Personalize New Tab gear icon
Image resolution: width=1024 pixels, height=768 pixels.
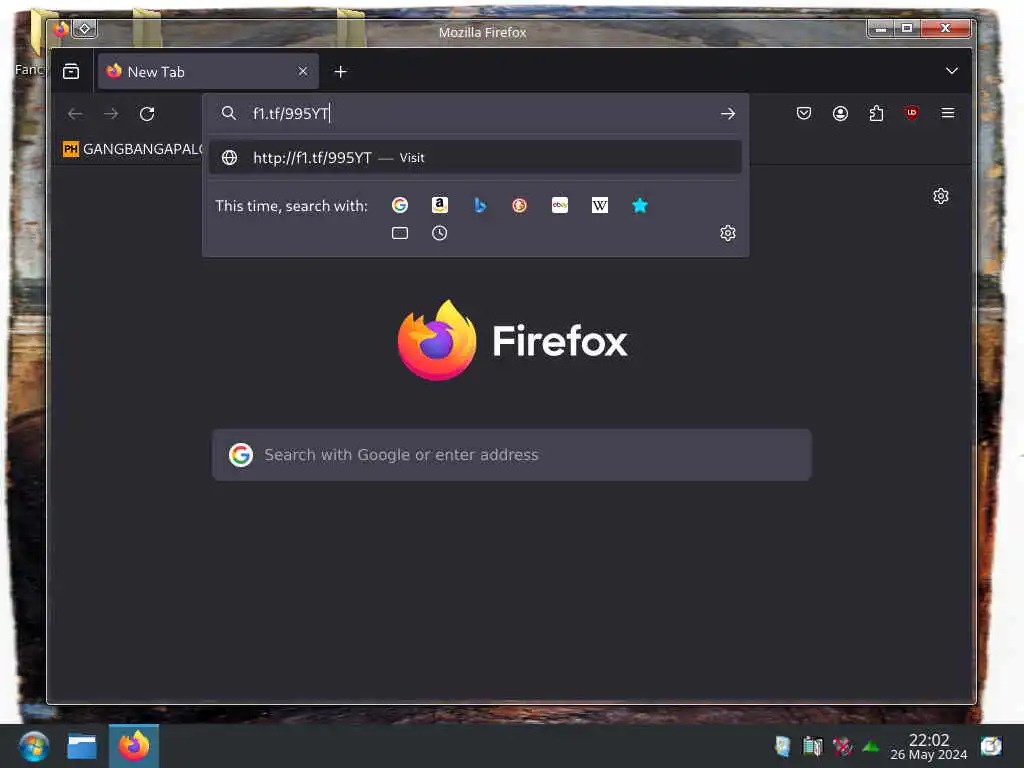940,196
